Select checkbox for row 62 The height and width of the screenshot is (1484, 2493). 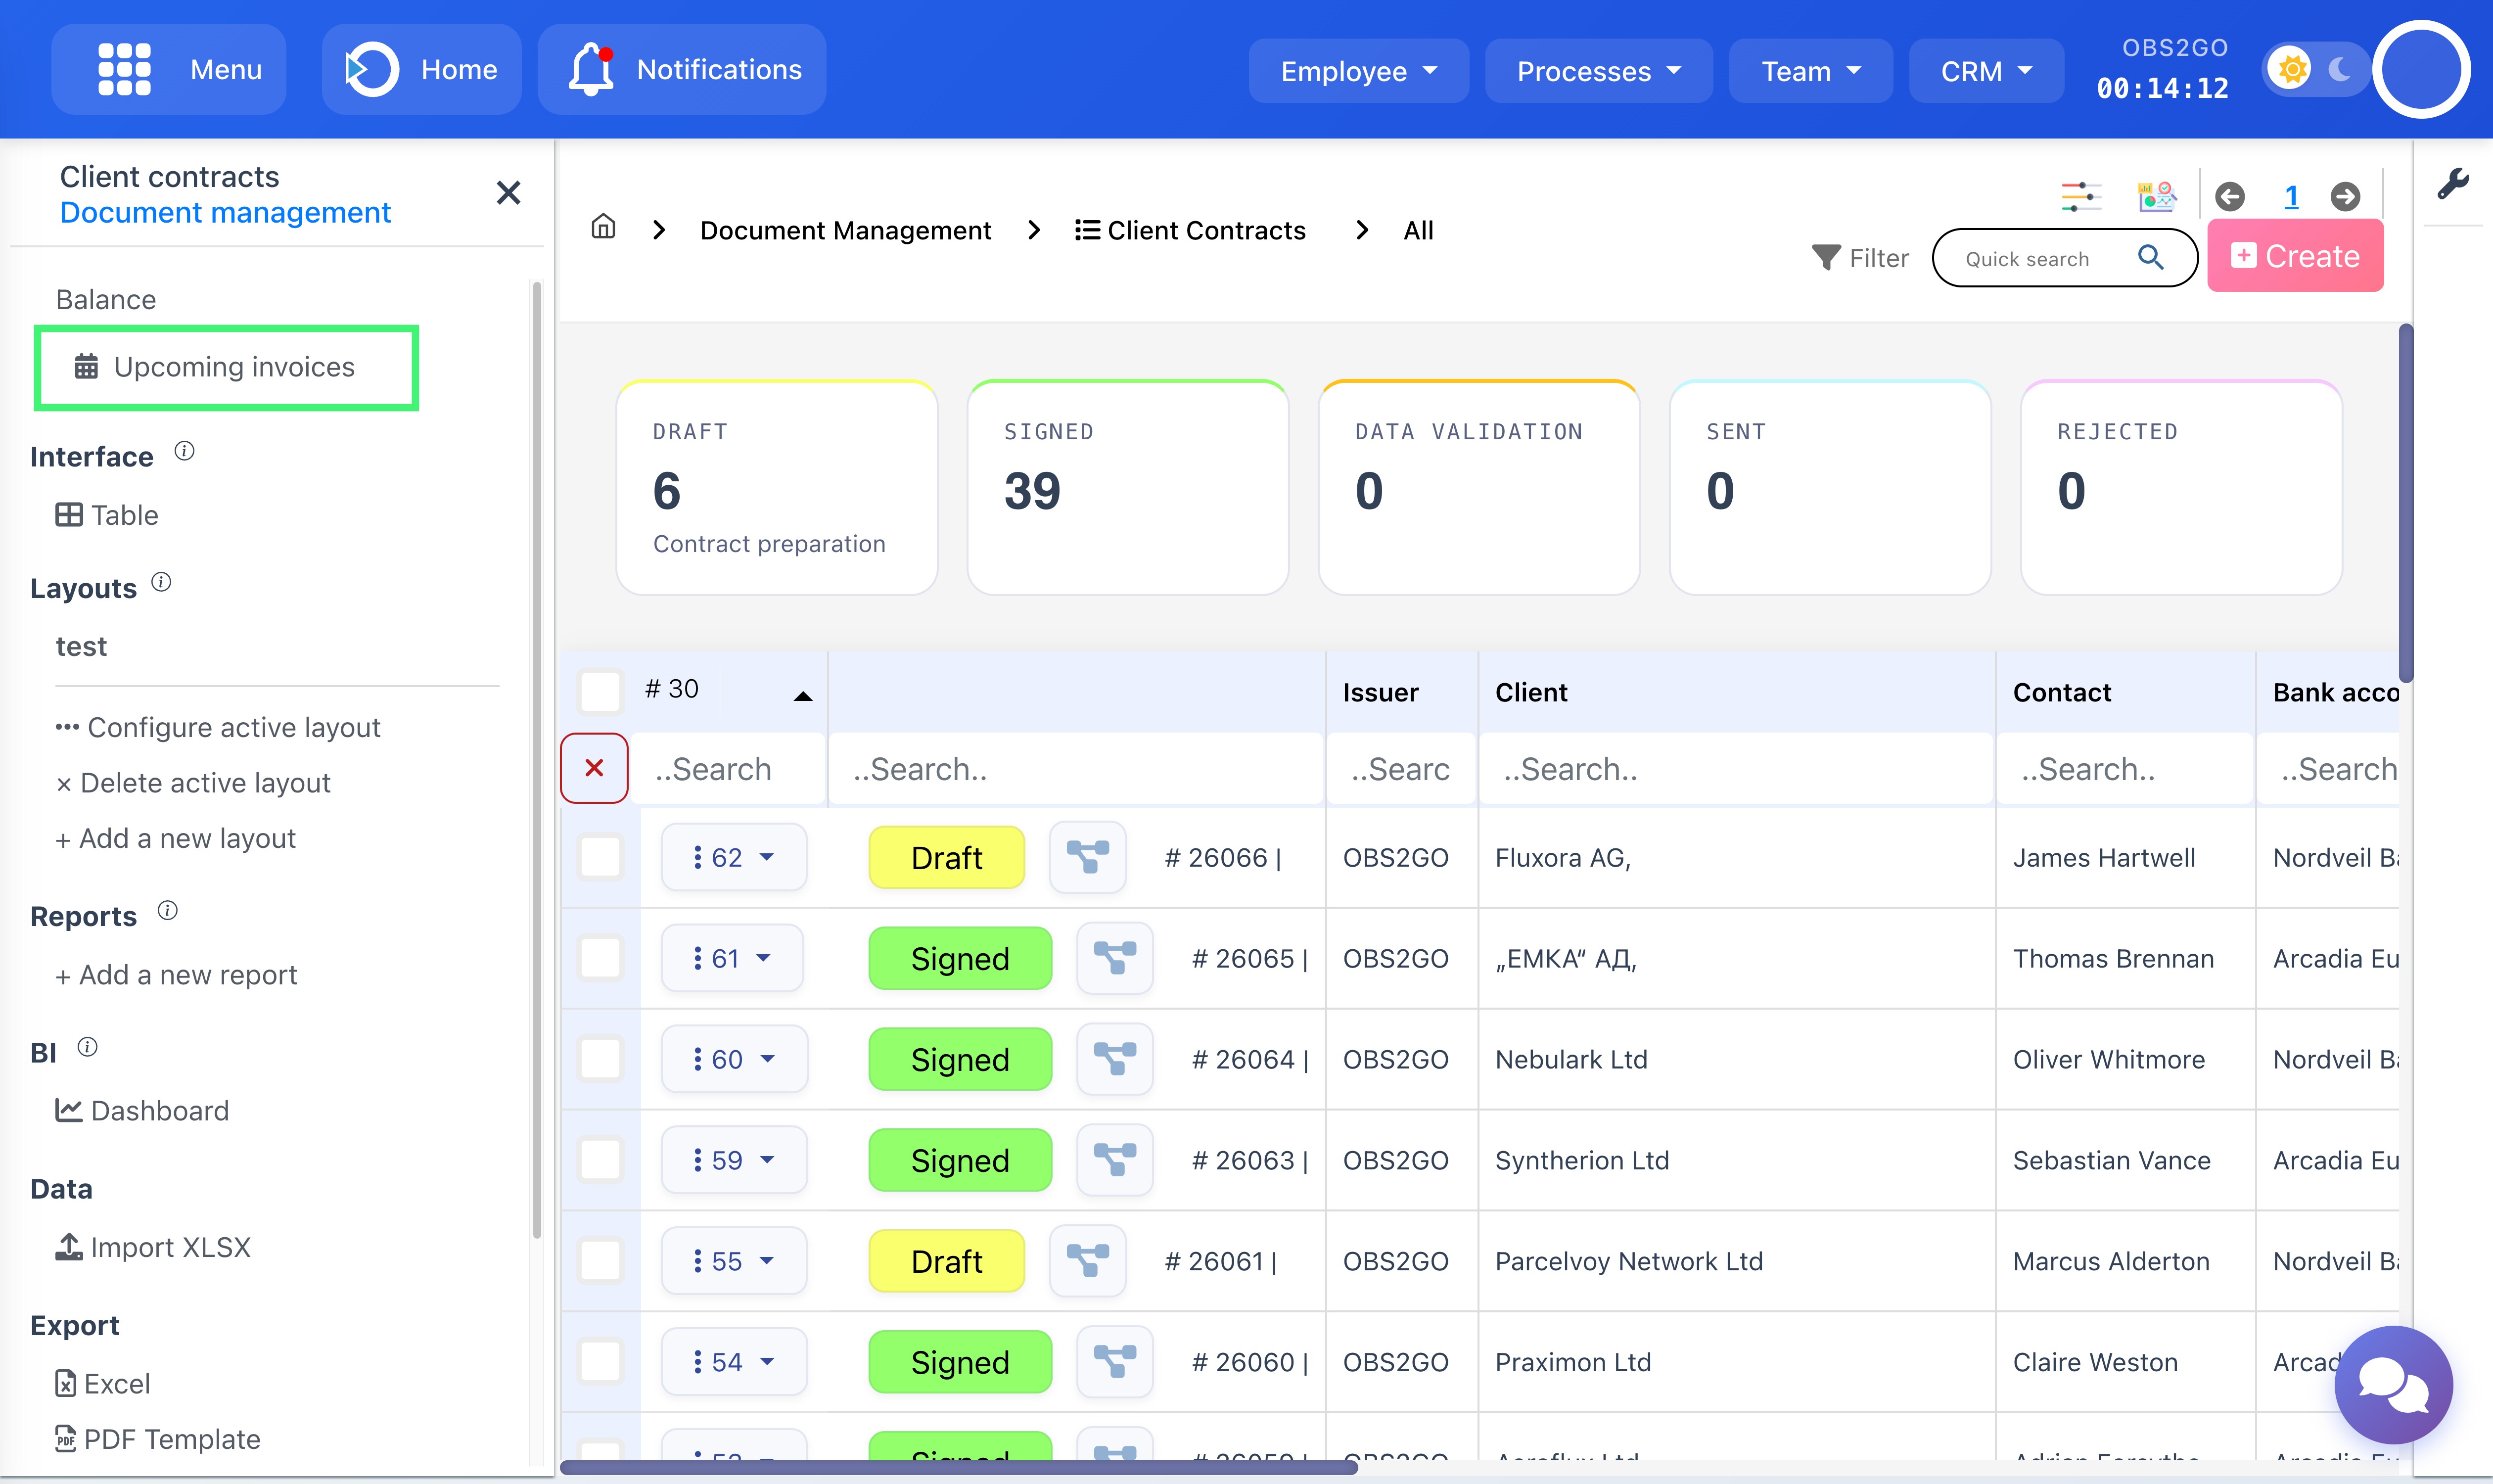pyautogui.click(x=600, y=857)
